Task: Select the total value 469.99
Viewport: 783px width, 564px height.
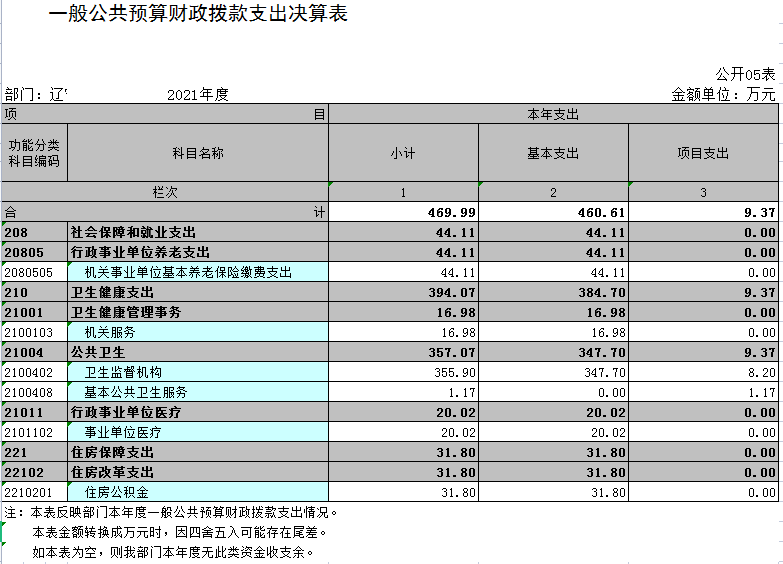Action: point(403,212)
